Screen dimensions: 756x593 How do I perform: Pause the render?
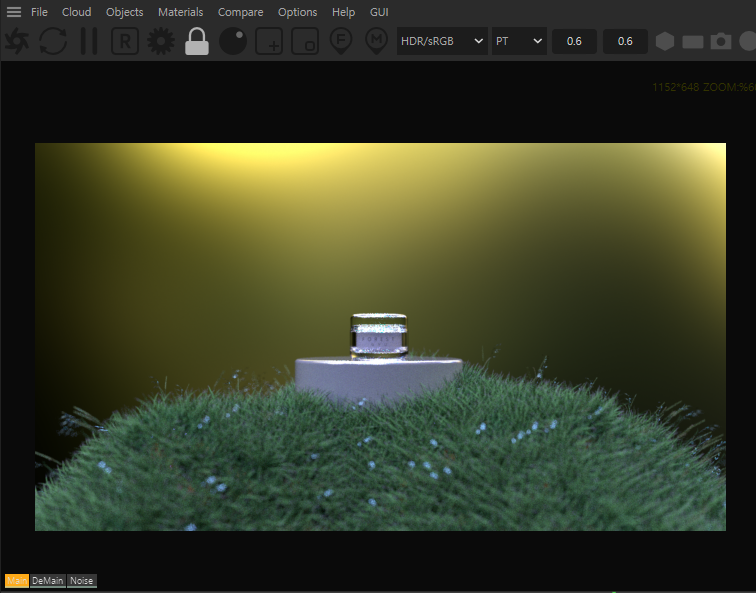(89, 41)
